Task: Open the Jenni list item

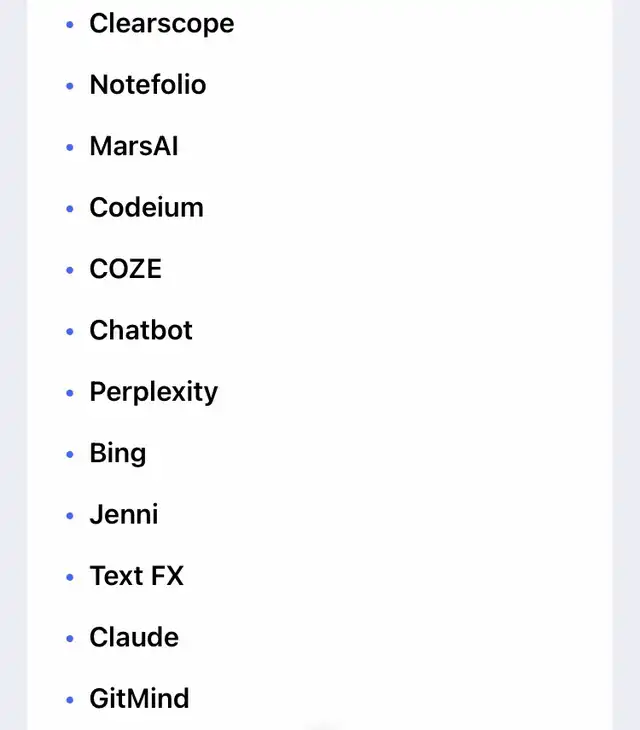Action: point(123,514)
